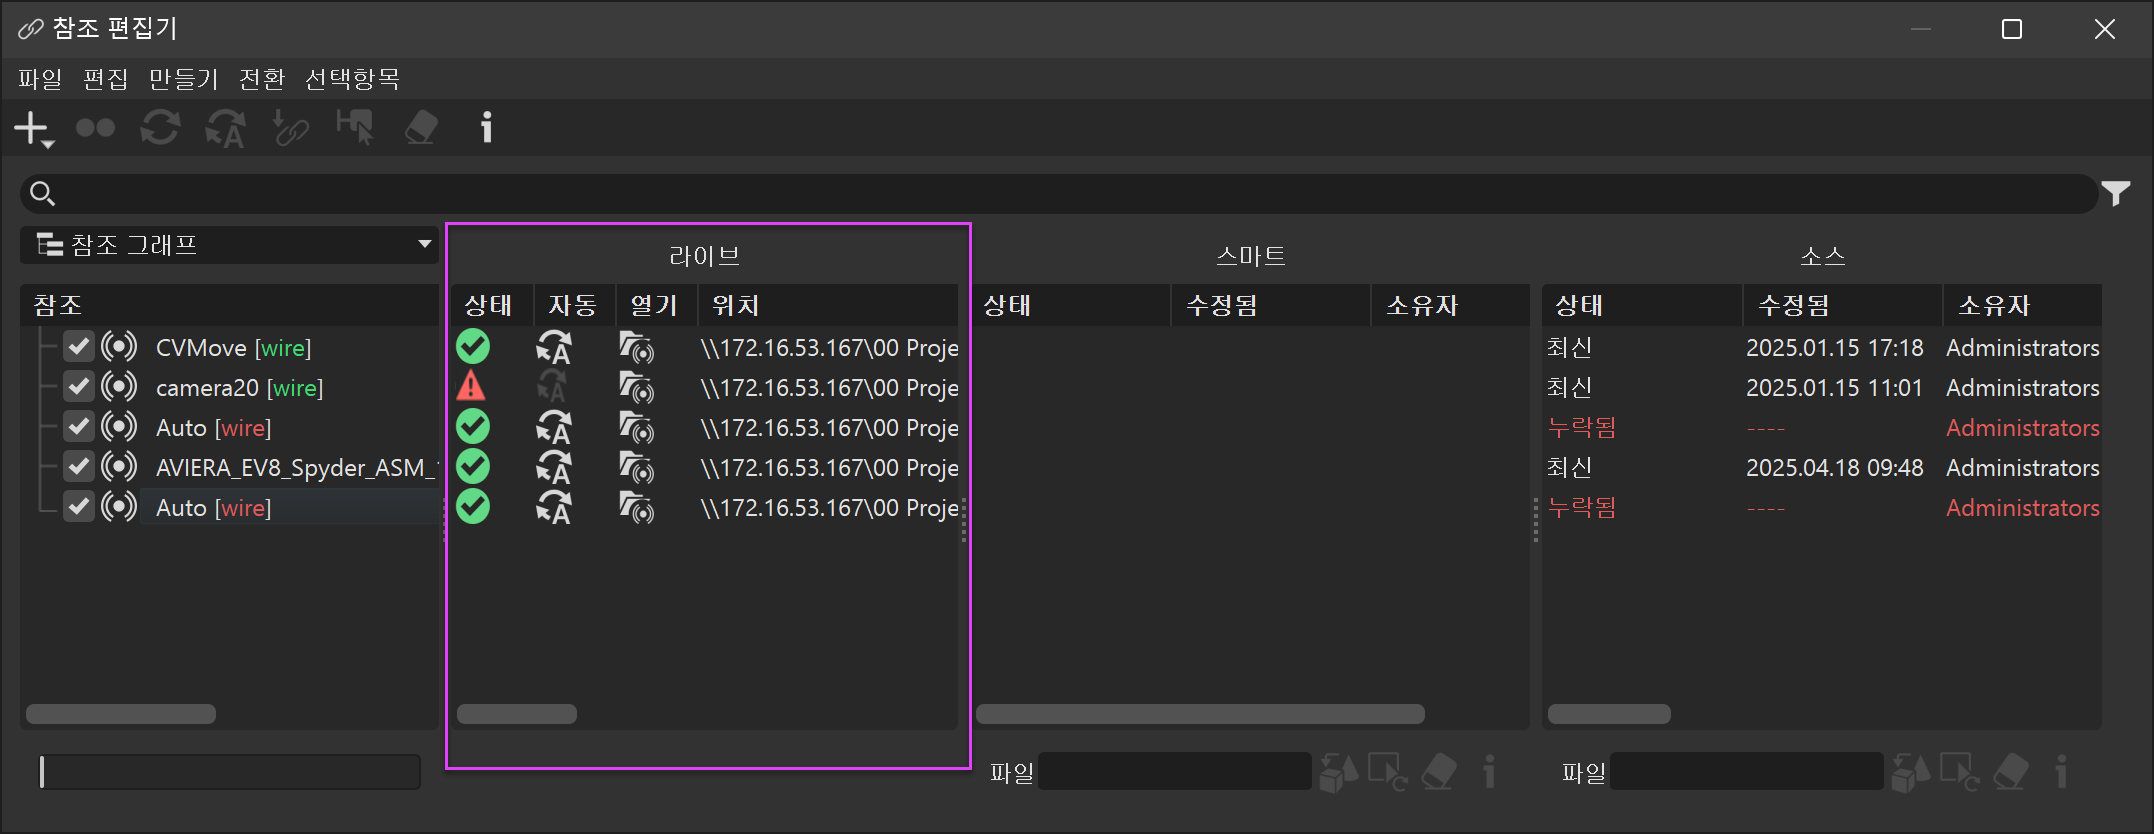Image resolution: width=2154 pixels, height=834 pixels.
Task: Click the info icon beside the 소스 파일 field
Action: (2062, 772)
